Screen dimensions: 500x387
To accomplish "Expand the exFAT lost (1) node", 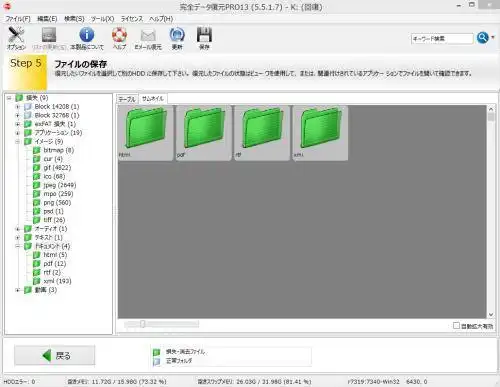I will pyautogui.click(x=18, y=124).
